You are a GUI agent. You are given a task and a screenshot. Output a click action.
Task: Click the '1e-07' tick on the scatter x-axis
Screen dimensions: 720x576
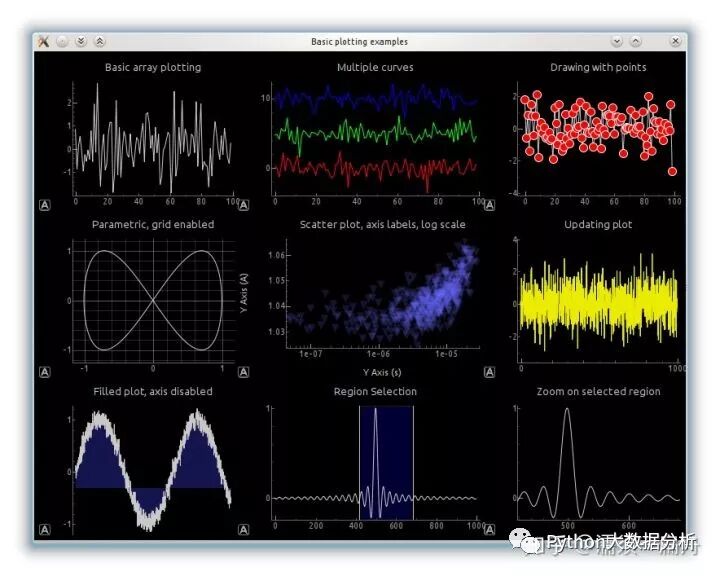pos(311,354)
